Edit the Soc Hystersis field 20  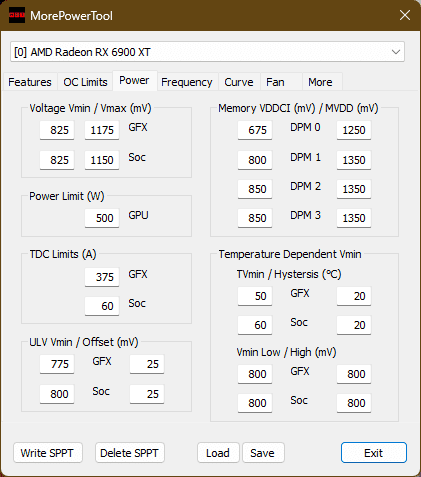354,325
